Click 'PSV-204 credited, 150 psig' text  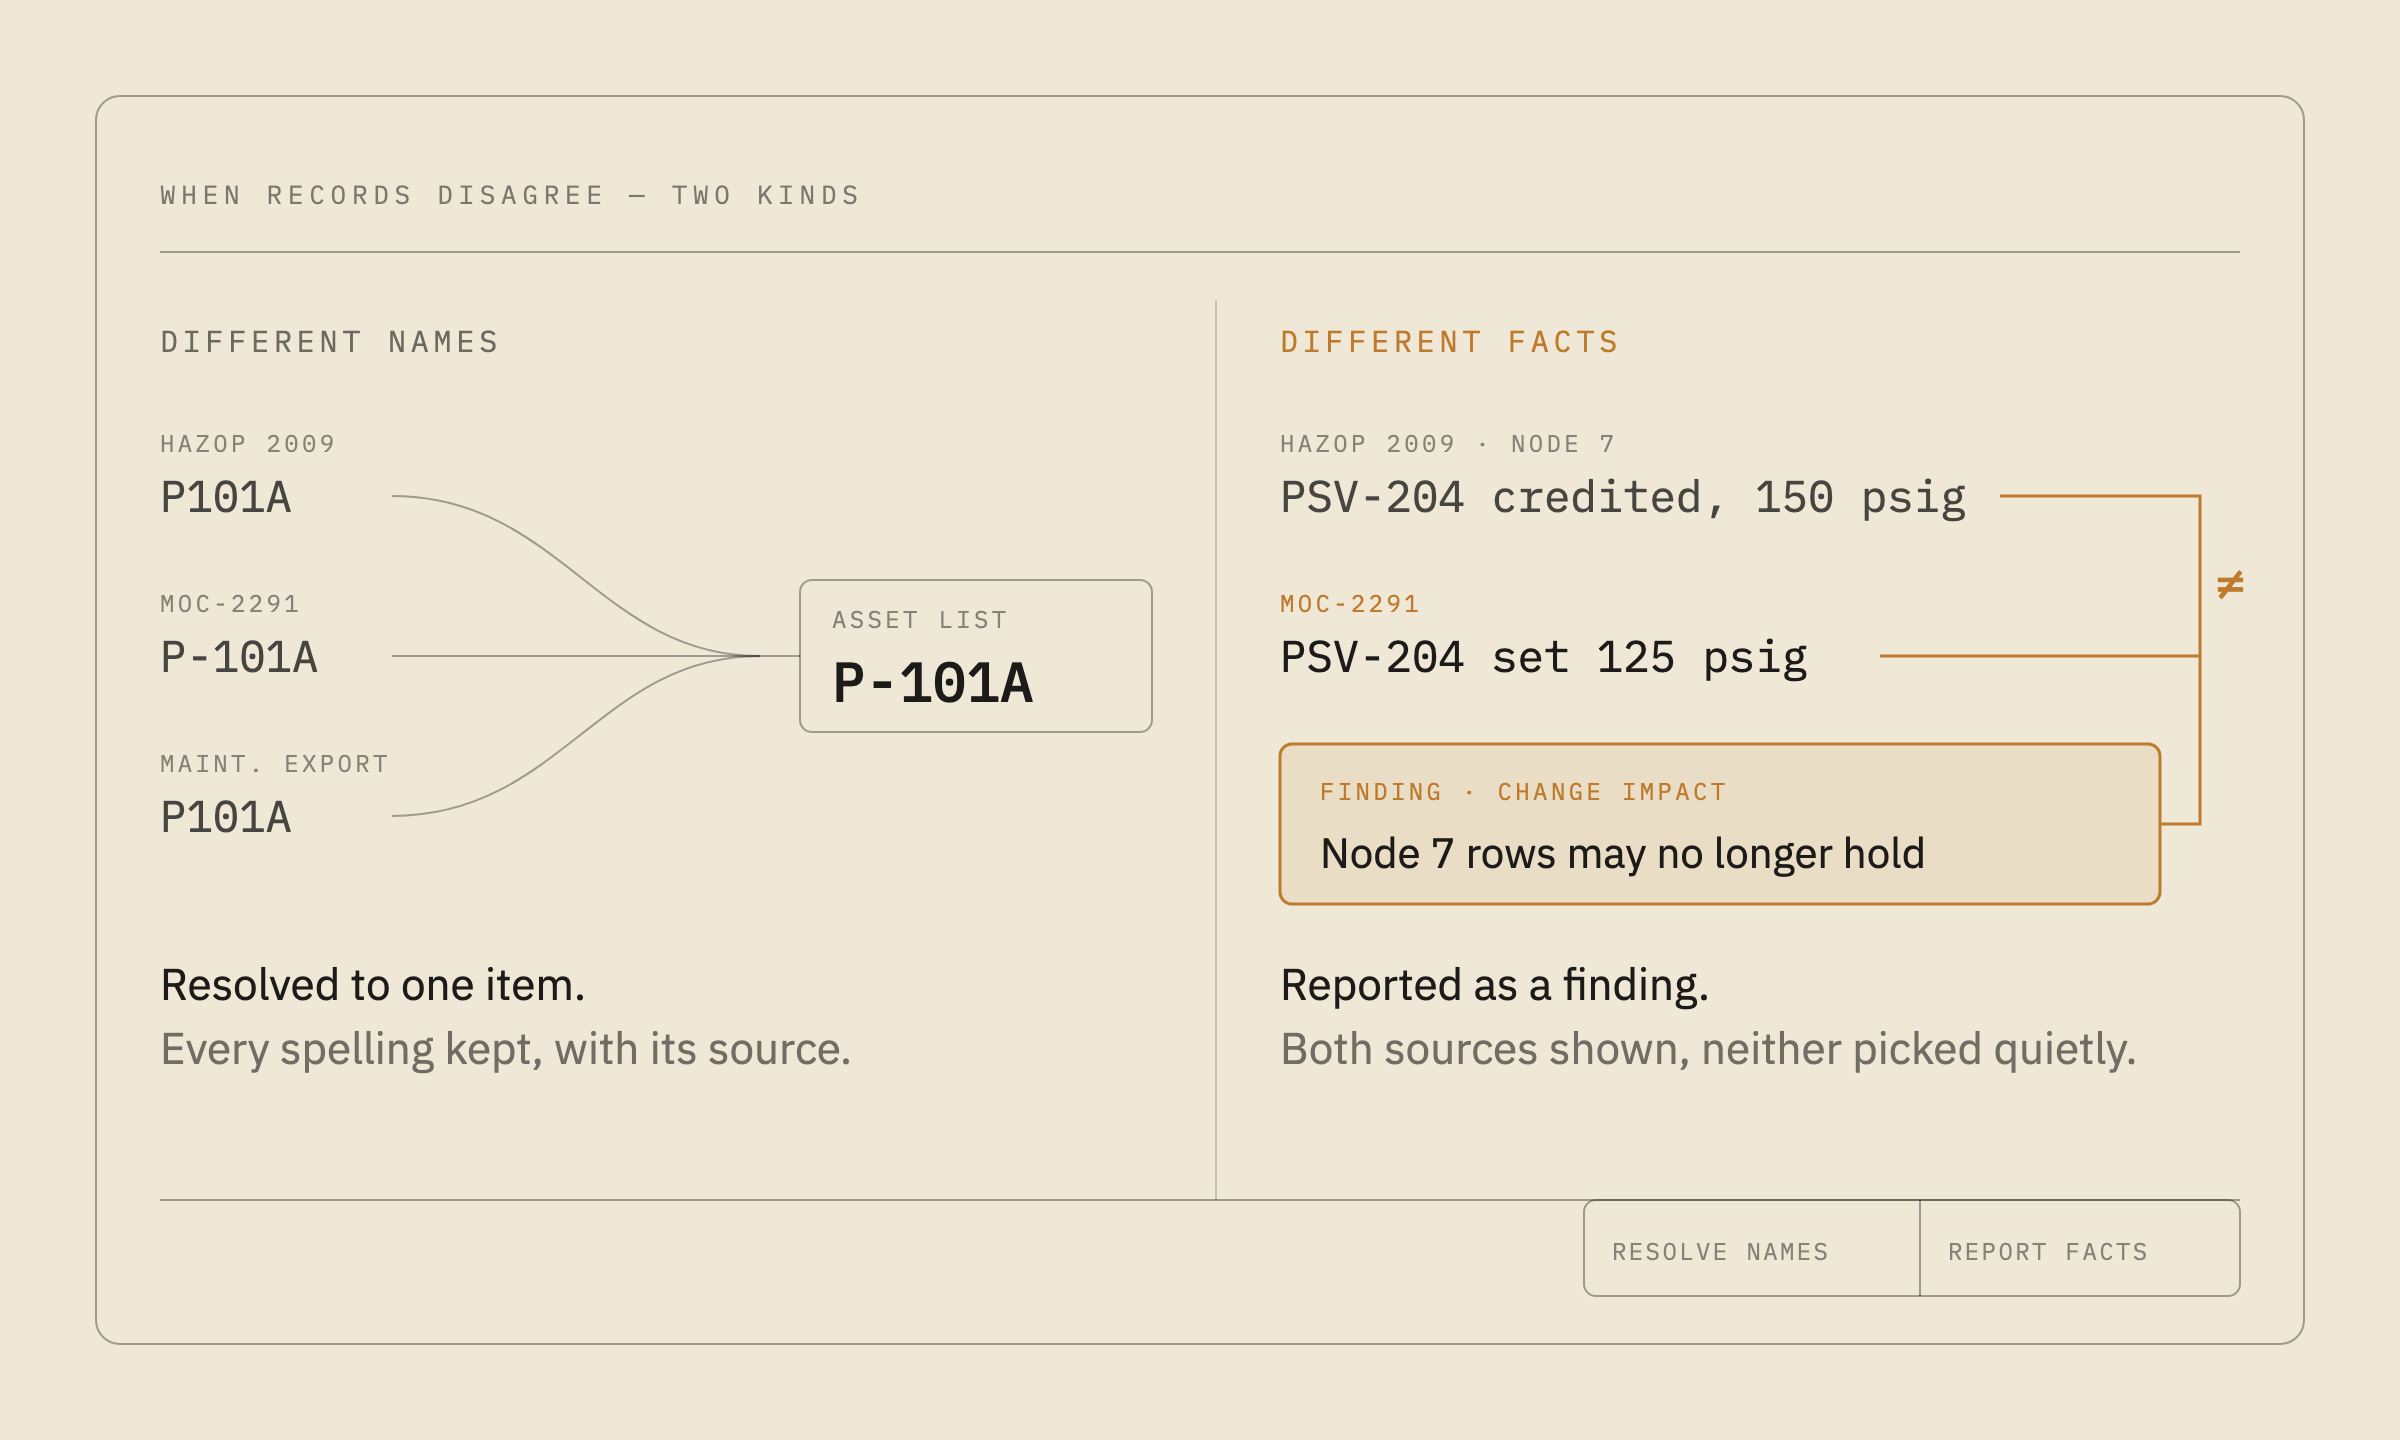1623,499
